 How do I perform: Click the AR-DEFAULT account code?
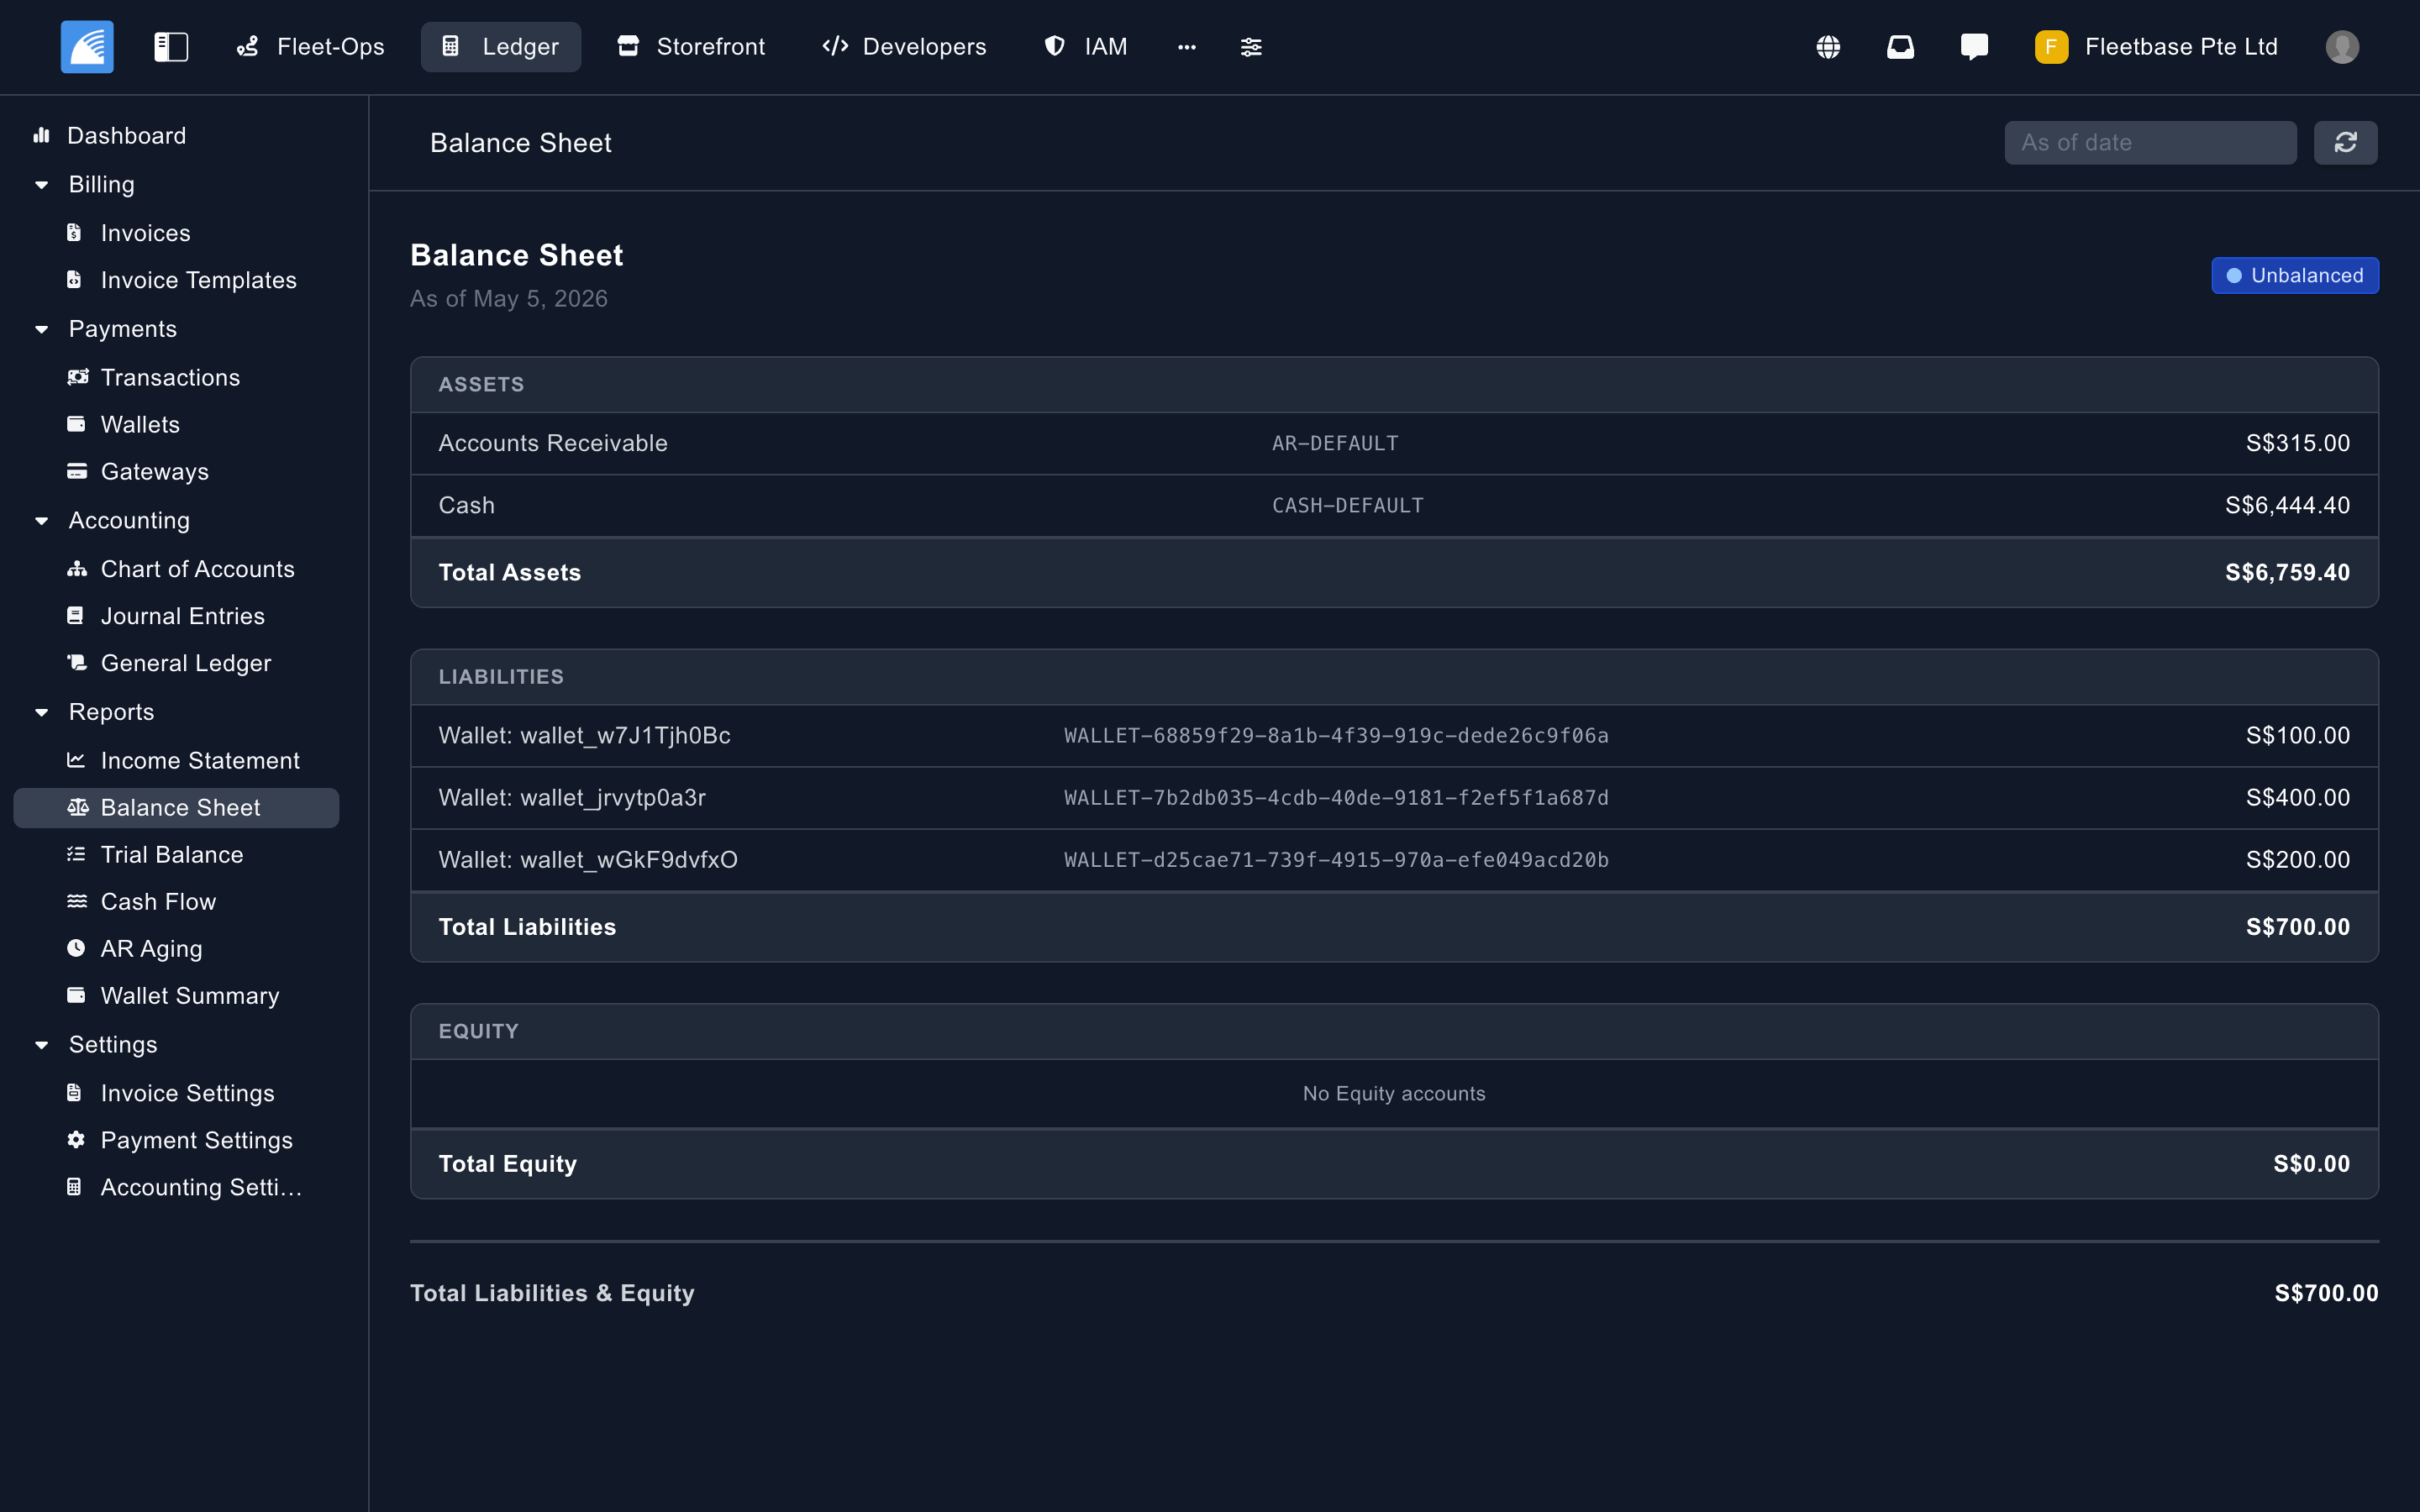pos(1335,444)
